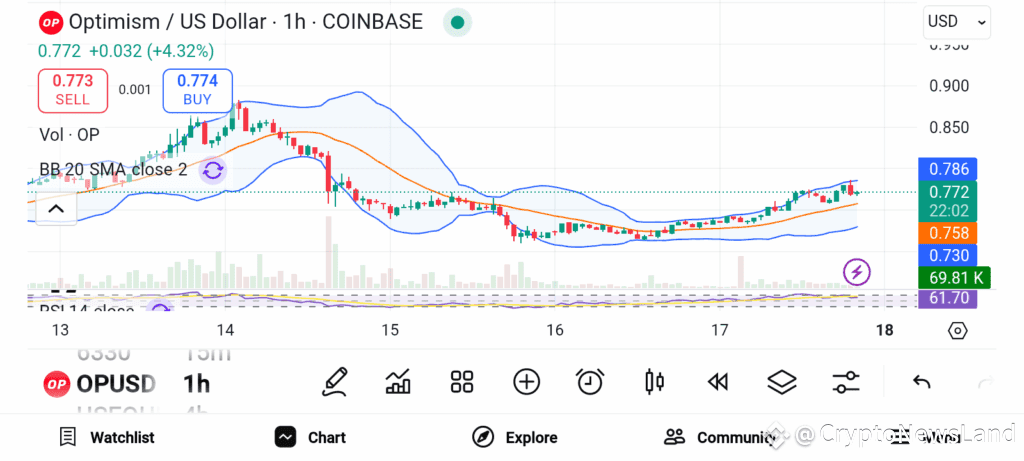Click the purple lightning bolt icon
This screenshot has width=1024, height=461.
click(857, 272)
